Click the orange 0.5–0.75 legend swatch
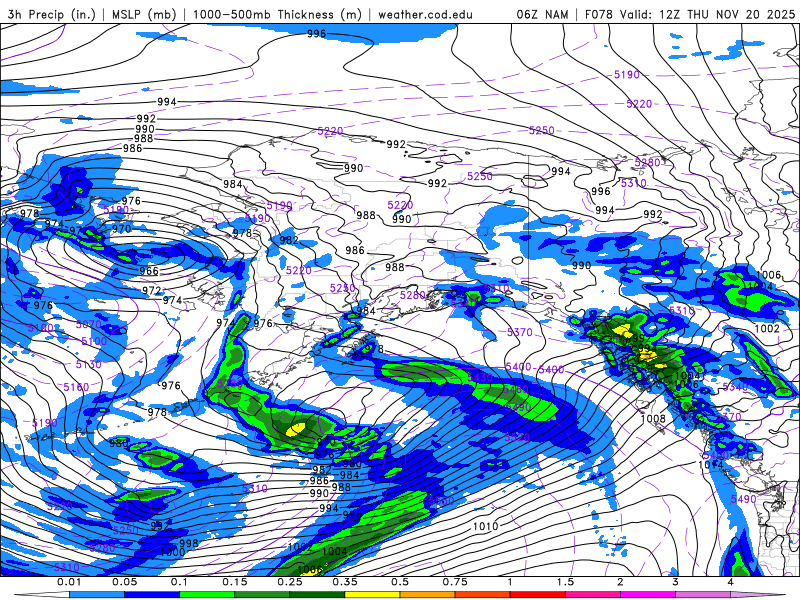The width and height of the screenshot is (800, 600). pos(428,595)
